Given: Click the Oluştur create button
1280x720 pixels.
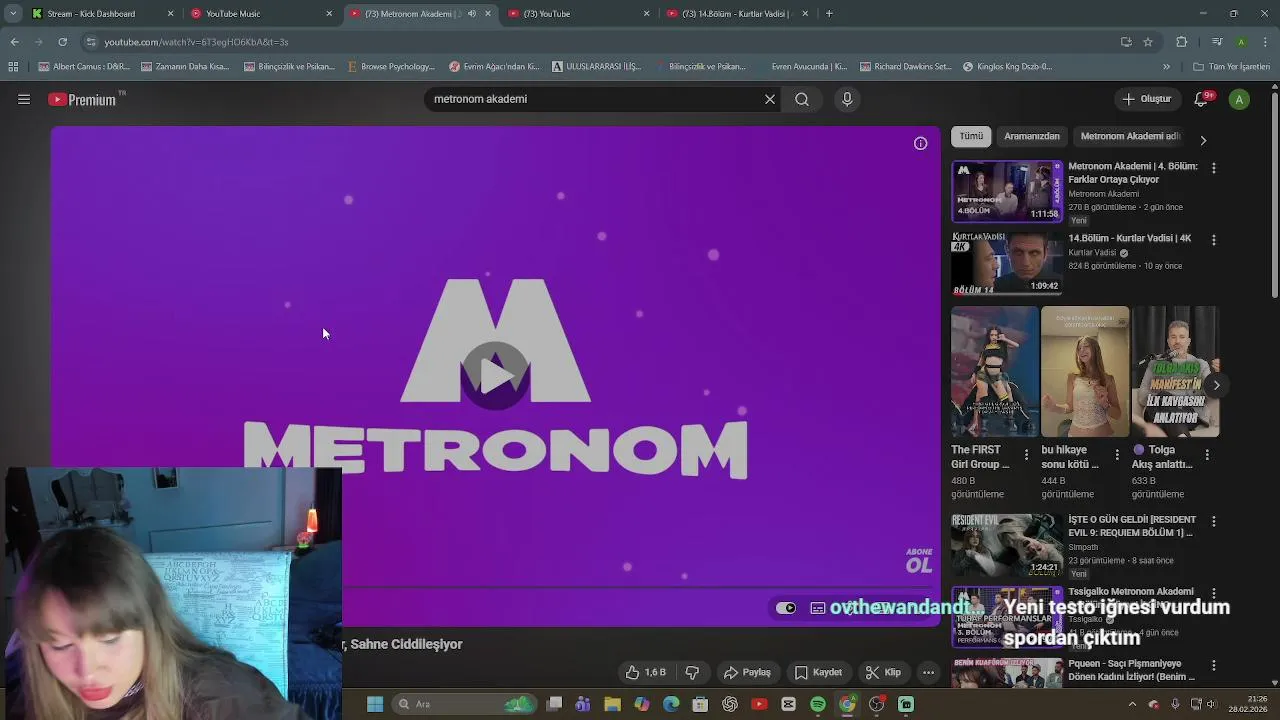Looking at the screenshot, I should pos(1146,99).
